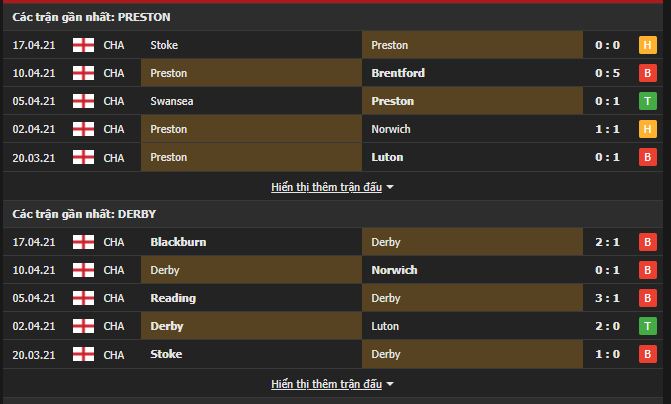The width and height of the screenshot is (671, 404).
Task: Click the red B badge for Preston–Brentford 0:5
Action: (647, 73)
